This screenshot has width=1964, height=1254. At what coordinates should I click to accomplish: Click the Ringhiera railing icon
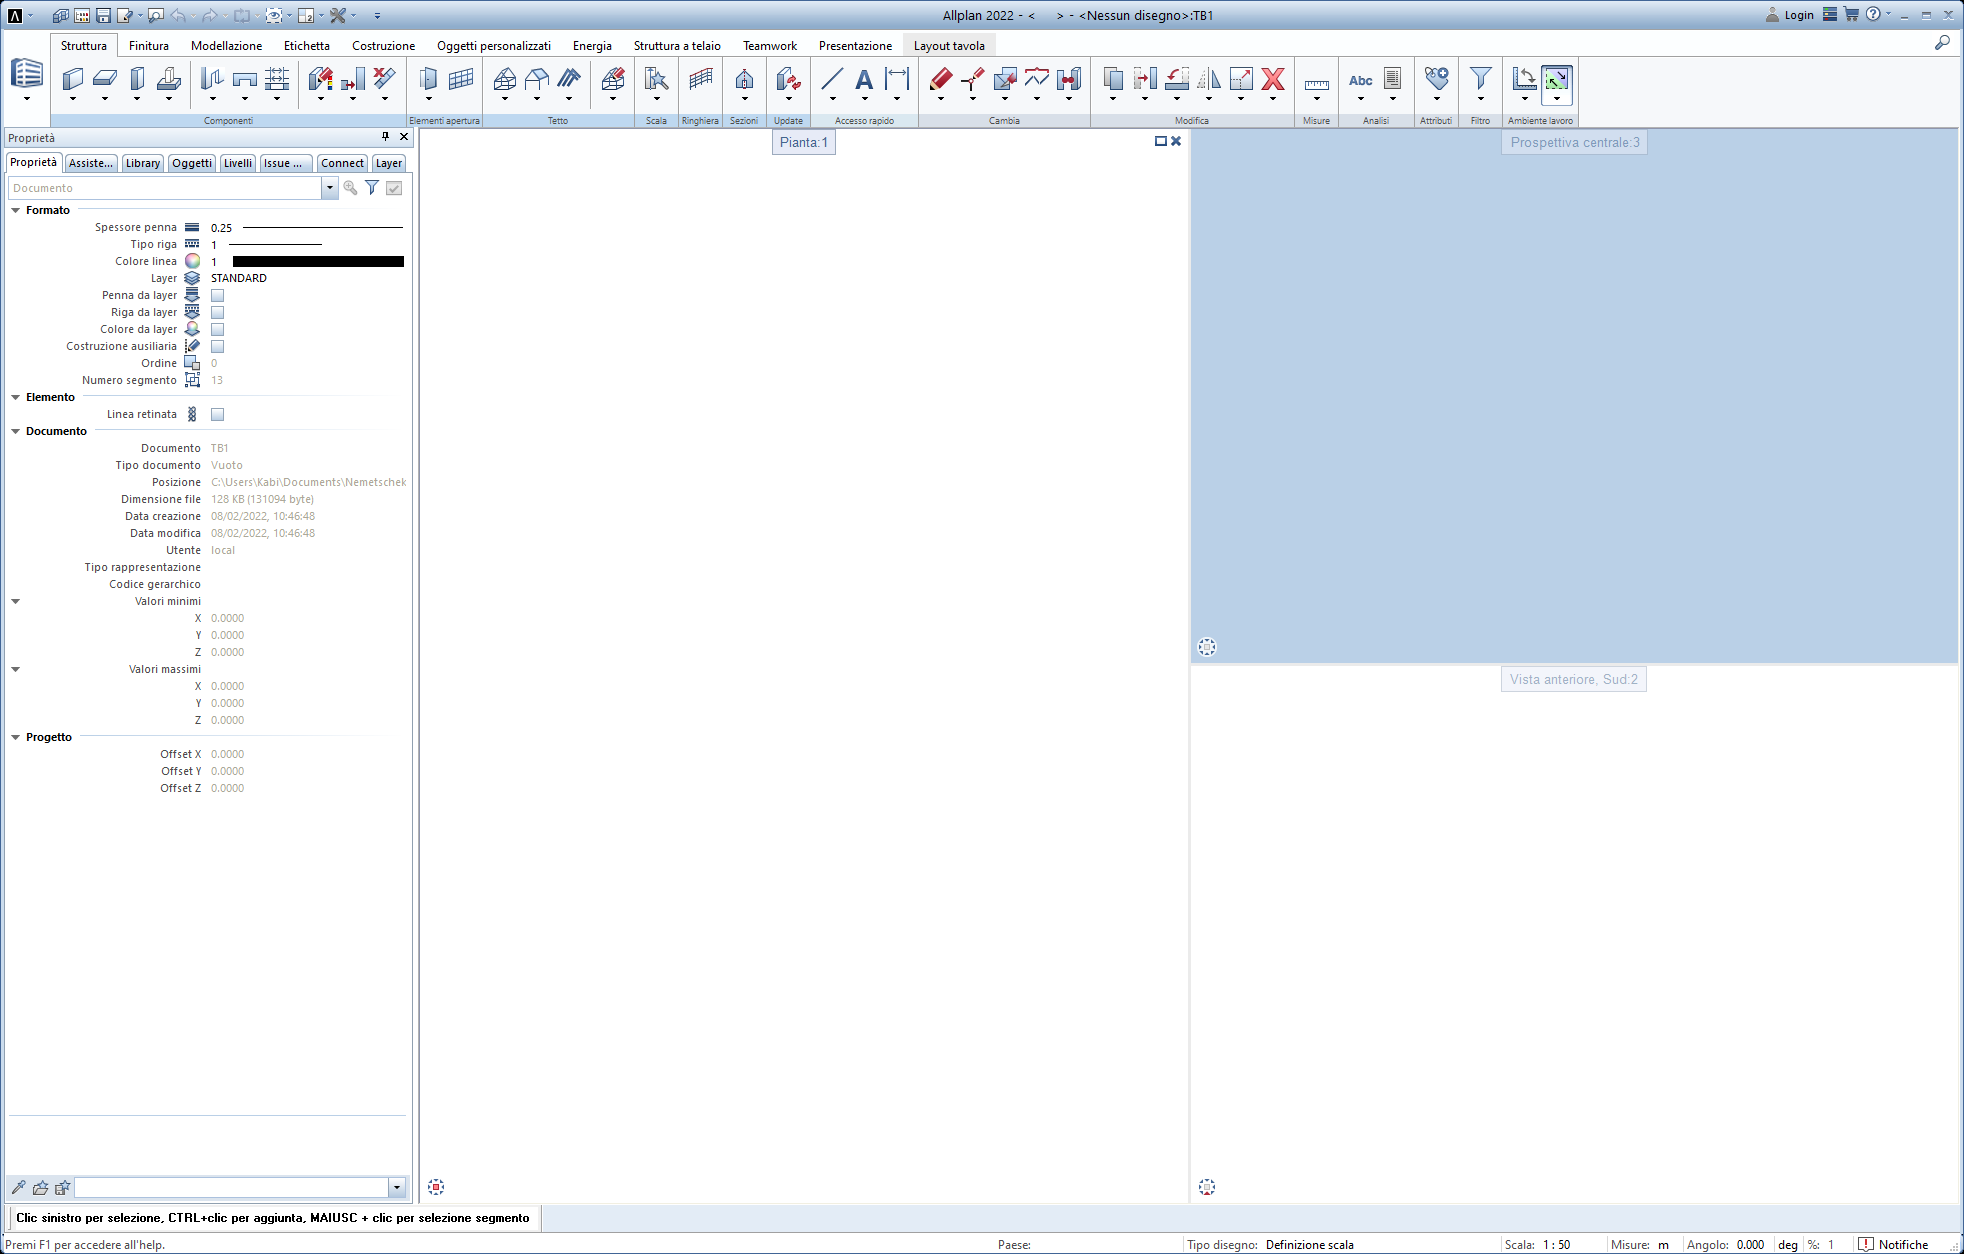pyautogui.click(x=700, y=79)
